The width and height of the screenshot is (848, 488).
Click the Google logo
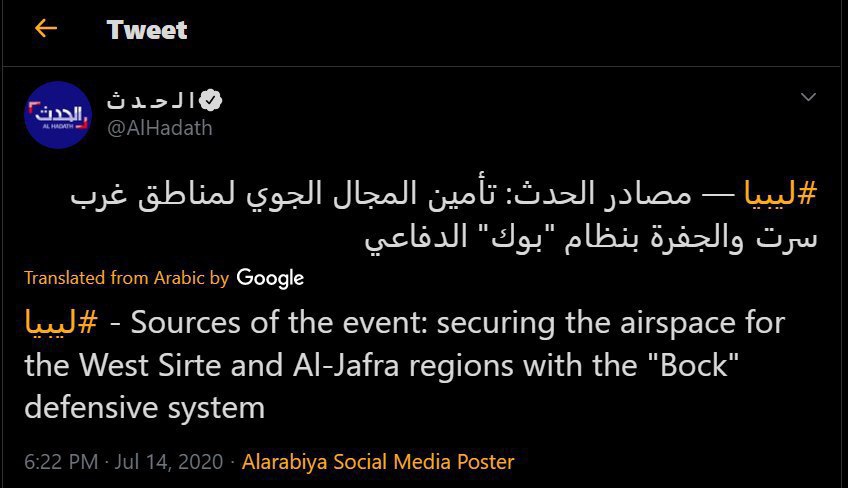(270, 278)
